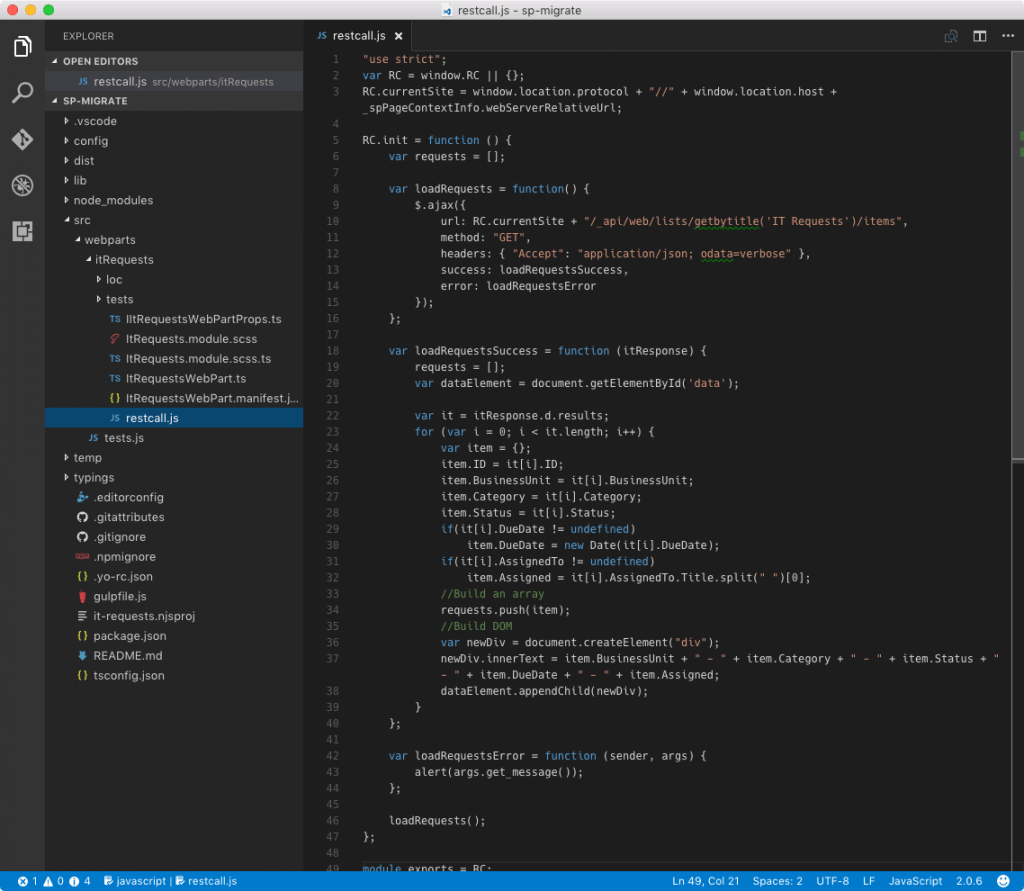Click Ln 49, Col 21 to go to line
Screen dimensions: 1024x891
tap(705, 881)
